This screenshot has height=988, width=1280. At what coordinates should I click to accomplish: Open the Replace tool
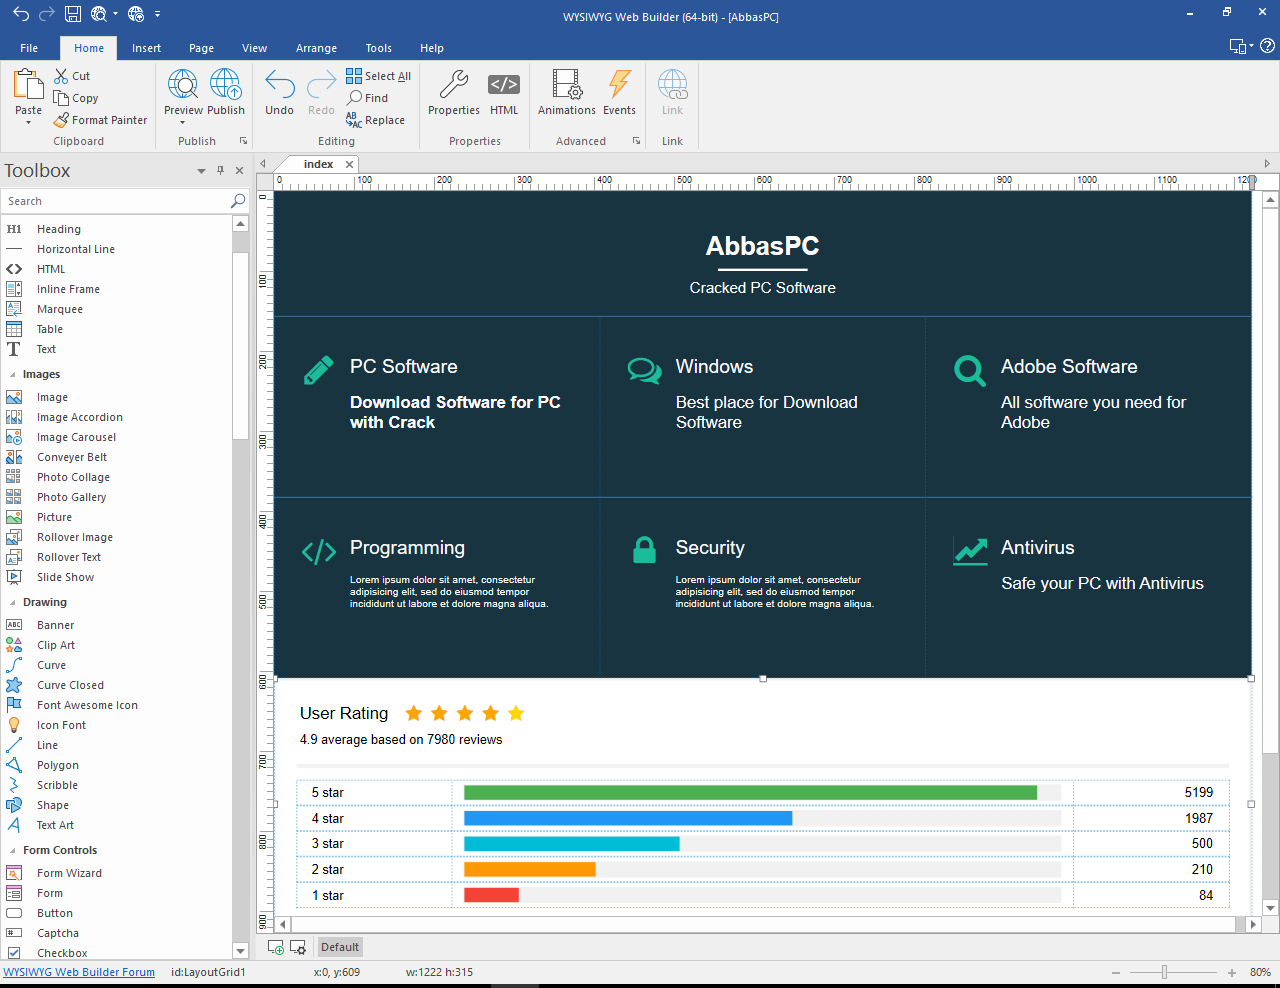coord(375,120)
